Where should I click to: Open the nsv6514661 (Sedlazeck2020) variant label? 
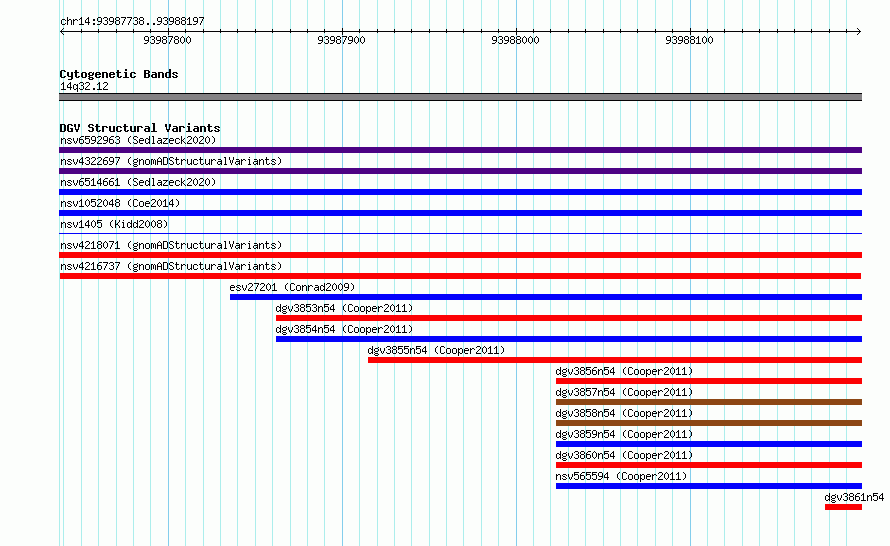[138, 182]
